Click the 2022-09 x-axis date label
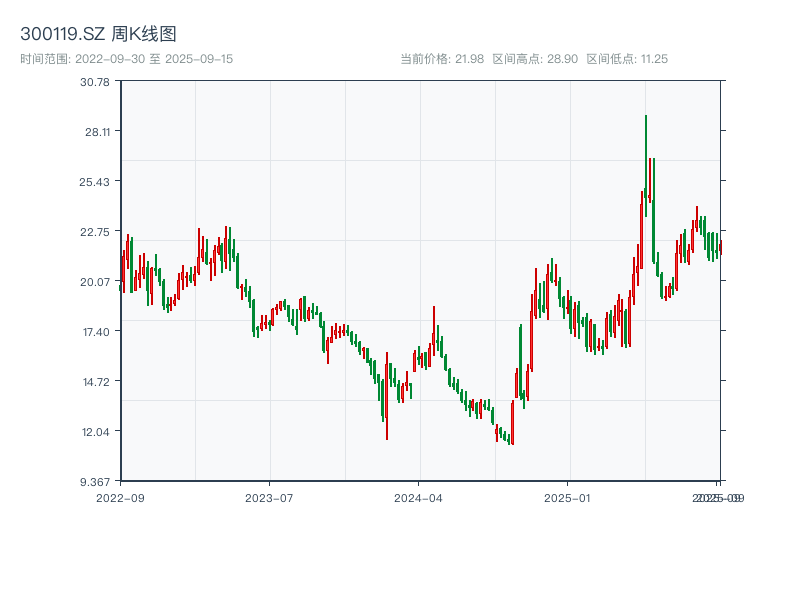 pos(120,497)
